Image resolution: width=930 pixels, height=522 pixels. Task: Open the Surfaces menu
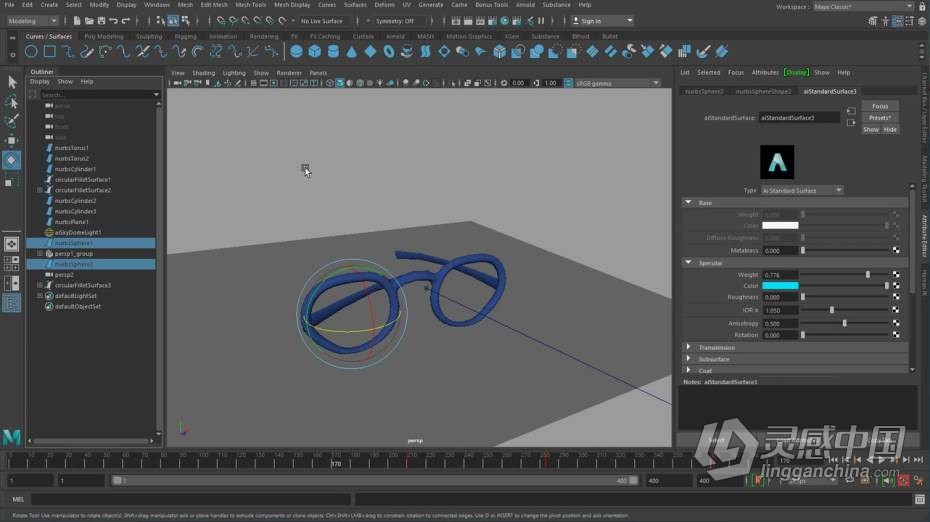coord(355,5)
